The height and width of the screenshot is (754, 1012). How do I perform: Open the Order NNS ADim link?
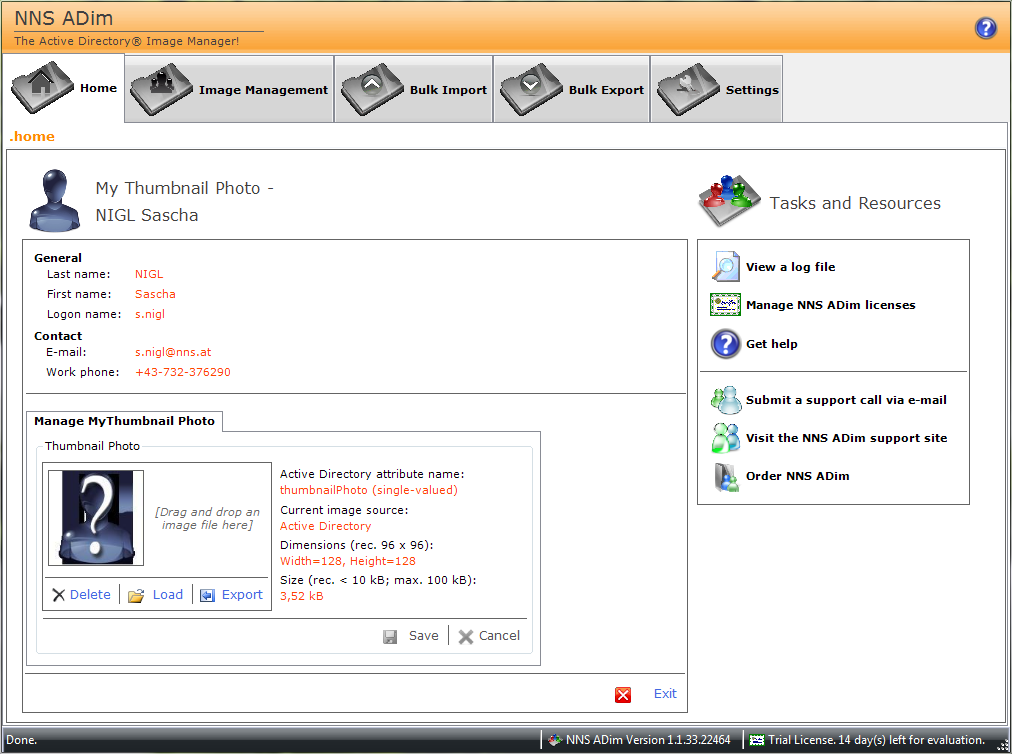(x=798, y=476)
